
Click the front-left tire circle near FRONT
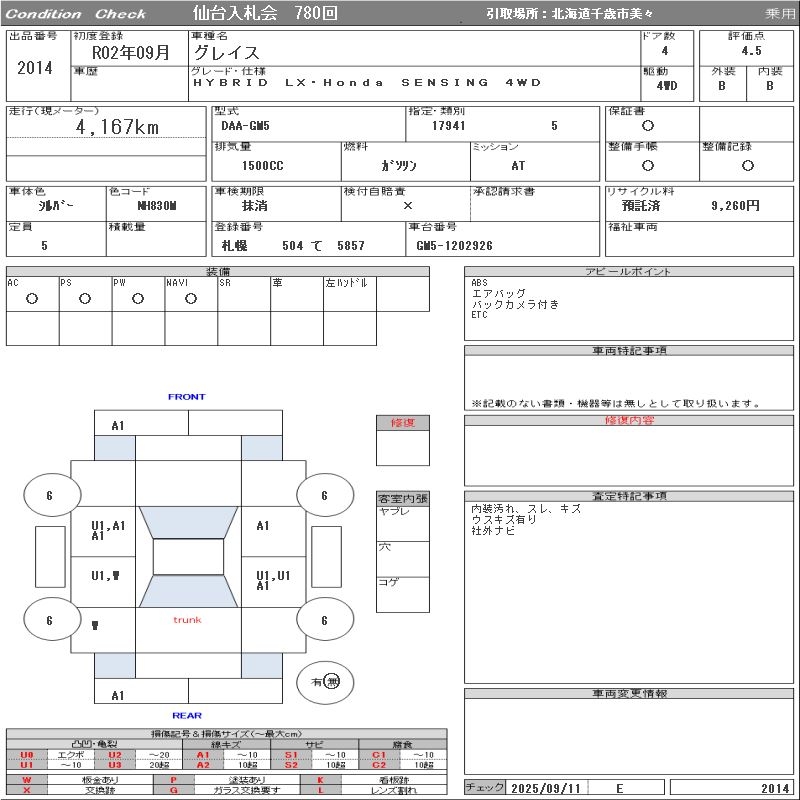pos(50,495)
